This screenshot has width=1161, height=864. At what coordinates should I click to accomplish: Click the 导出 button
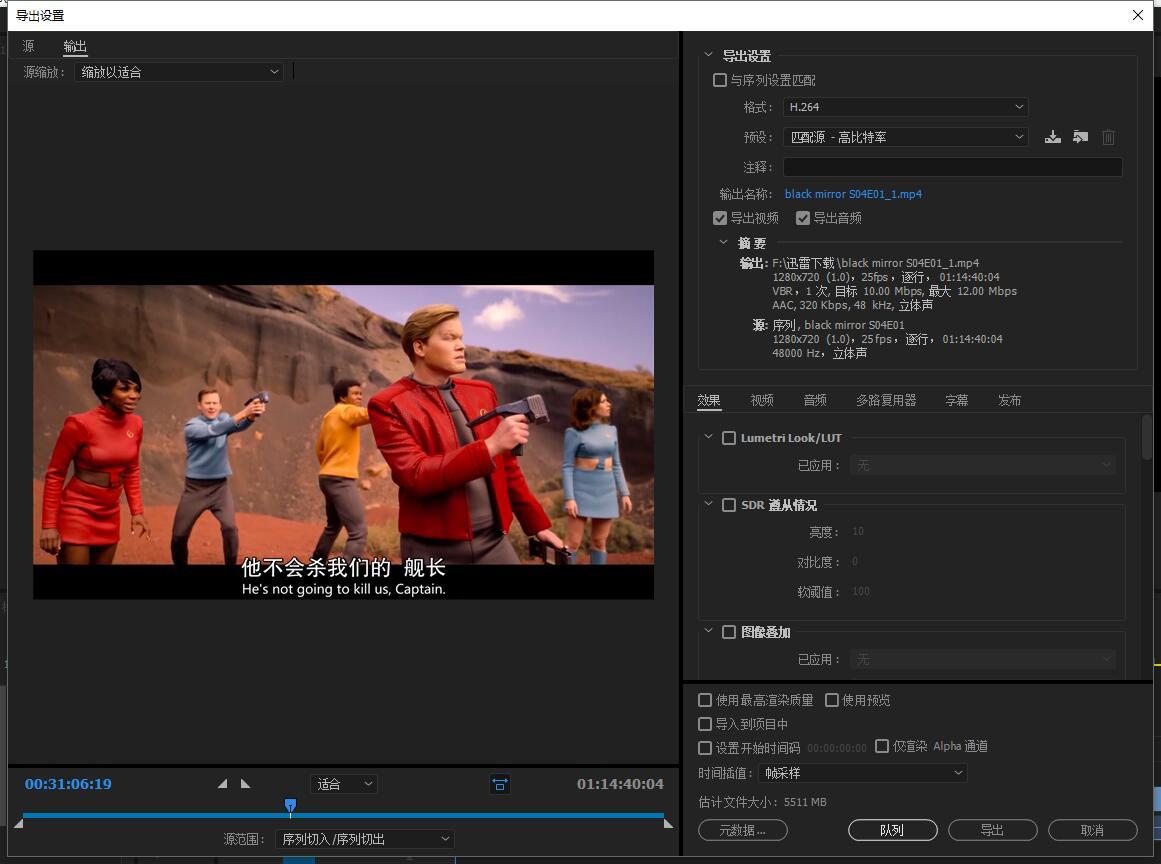pos(992,830)
